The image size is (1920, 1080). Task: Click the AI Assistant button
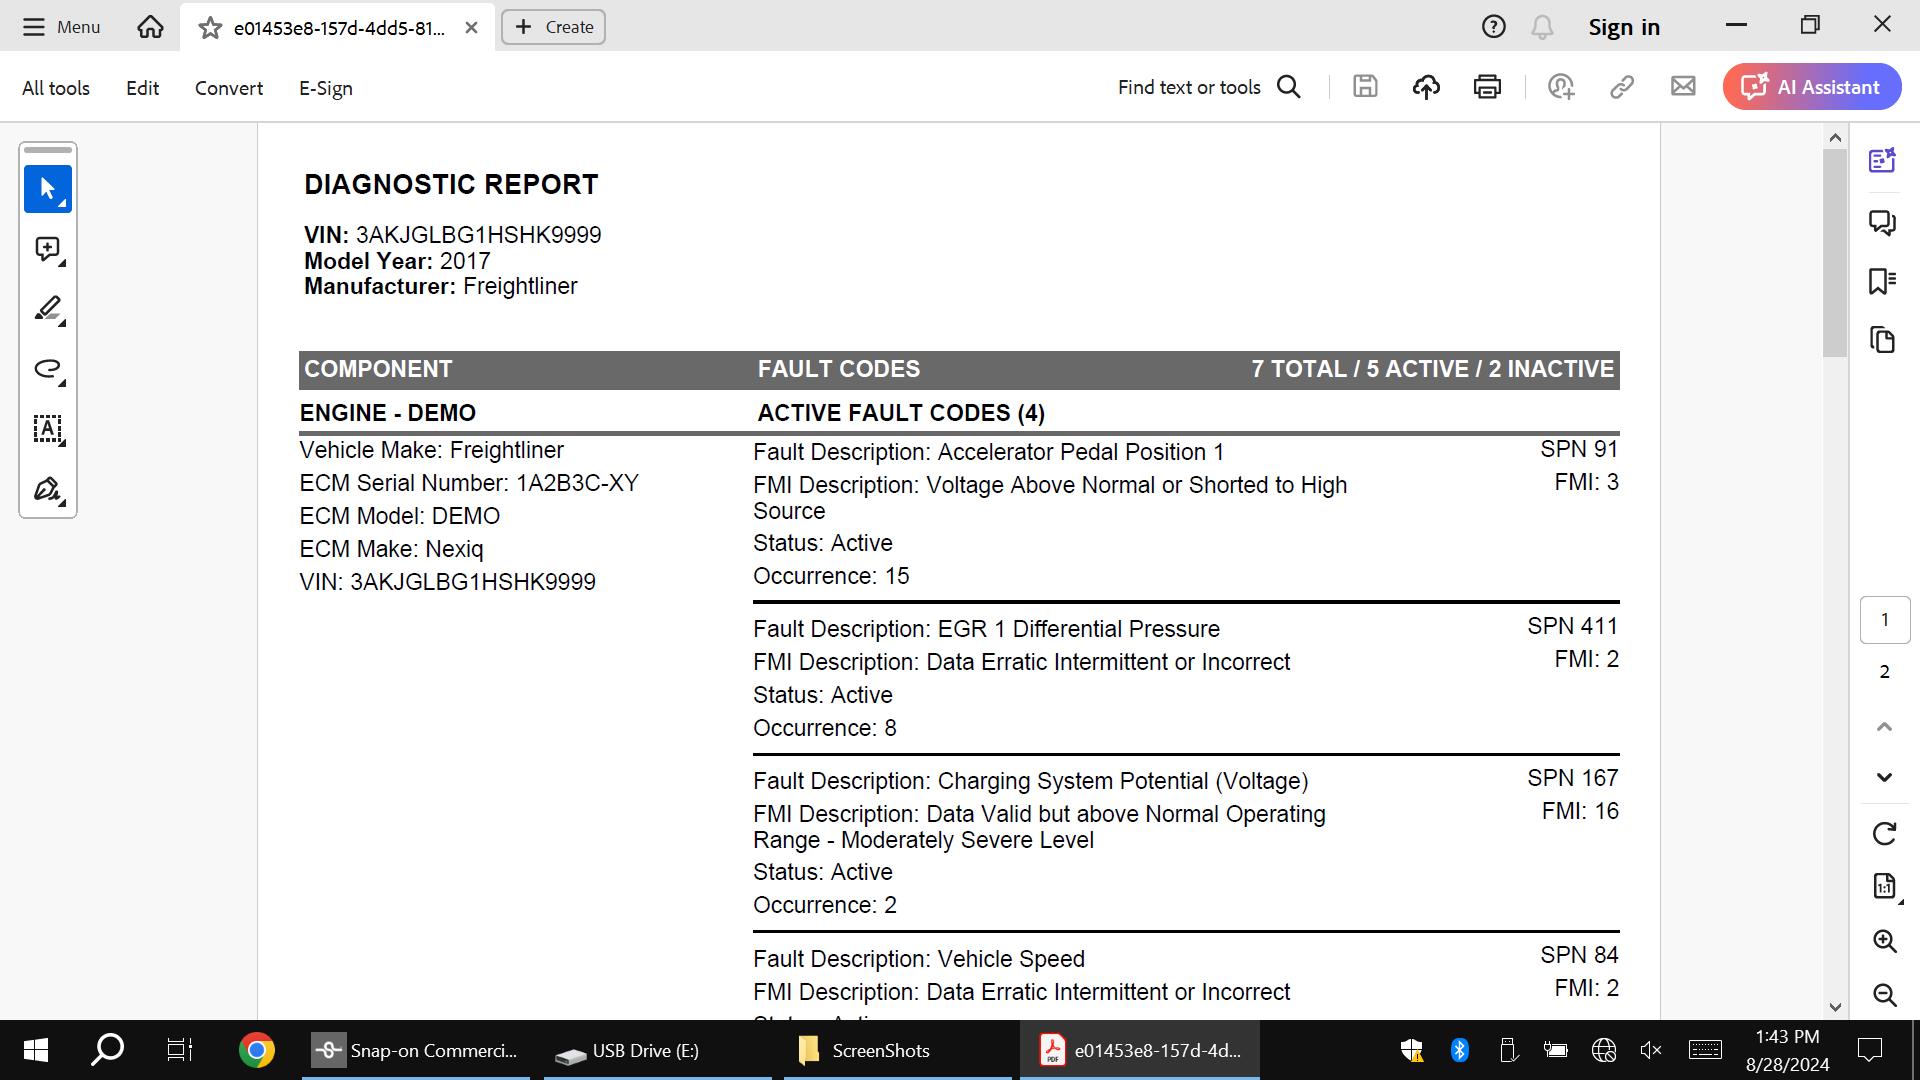click(1811, 87)
